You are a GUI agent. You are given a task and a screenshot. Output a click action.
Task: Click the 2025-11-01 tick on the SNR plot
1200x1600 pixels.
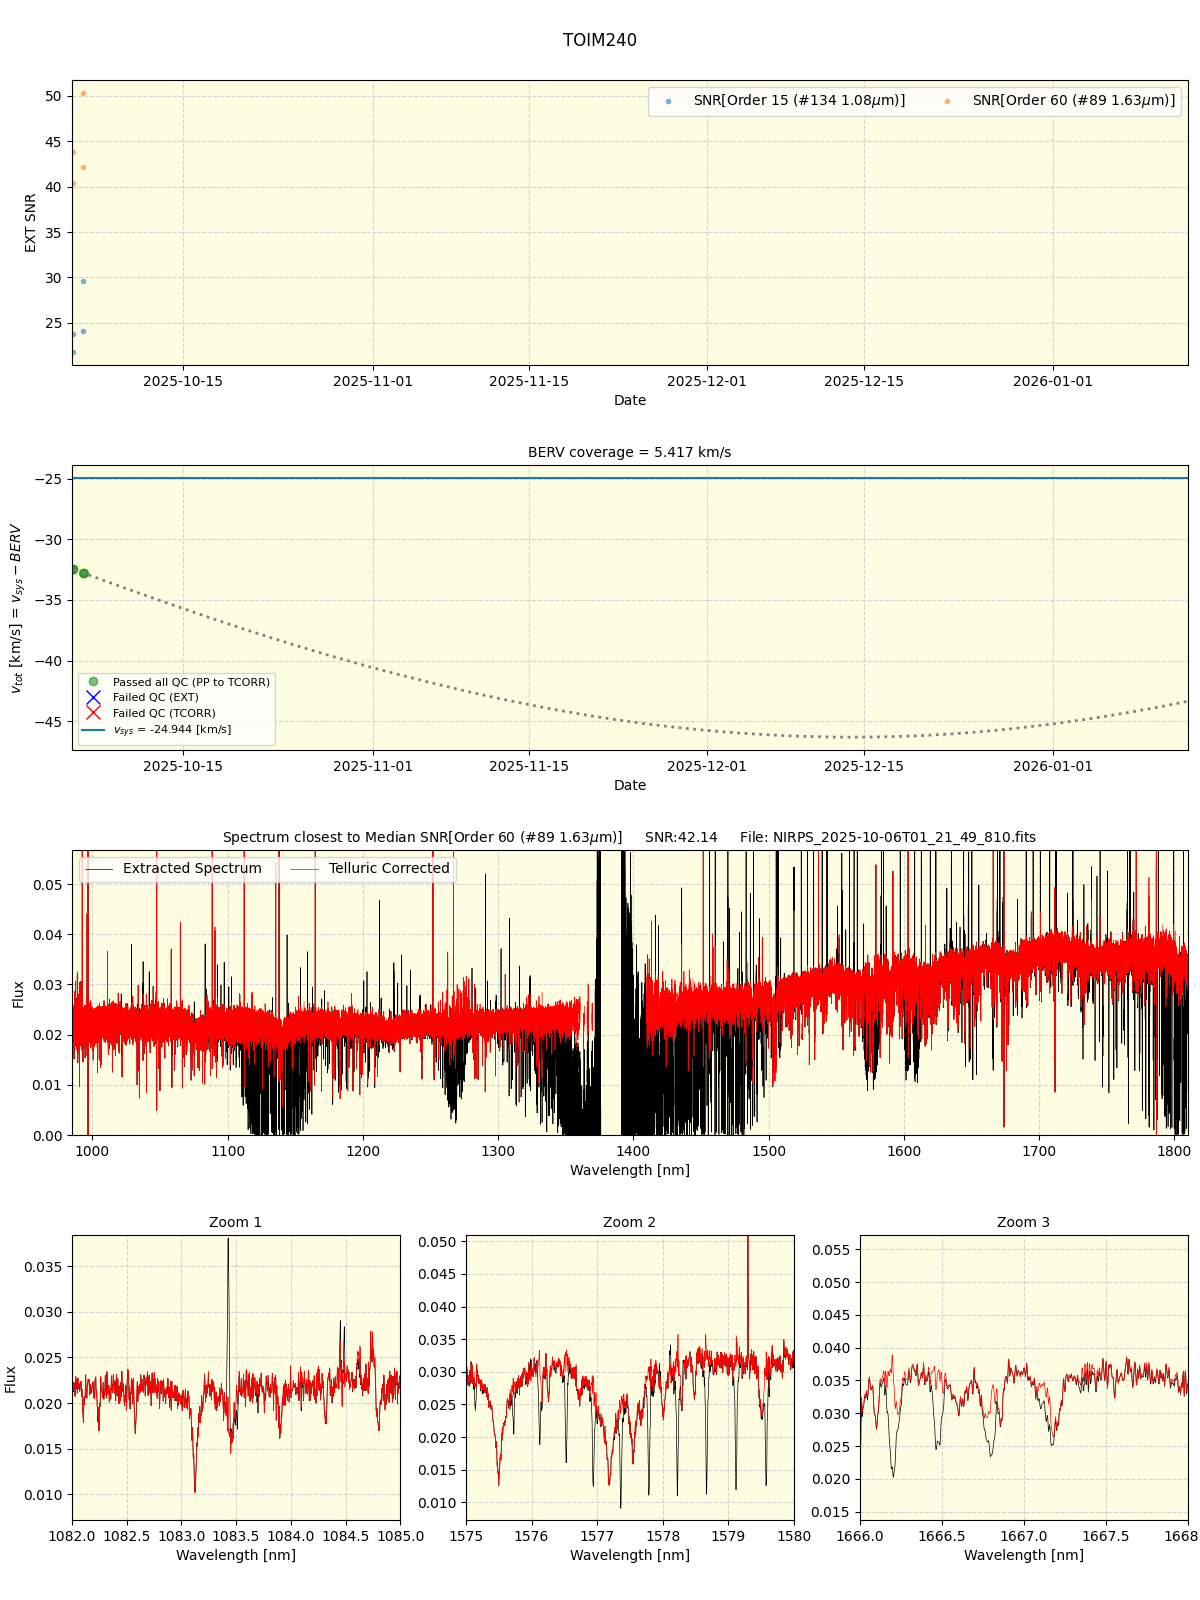[x=373, y=381]
